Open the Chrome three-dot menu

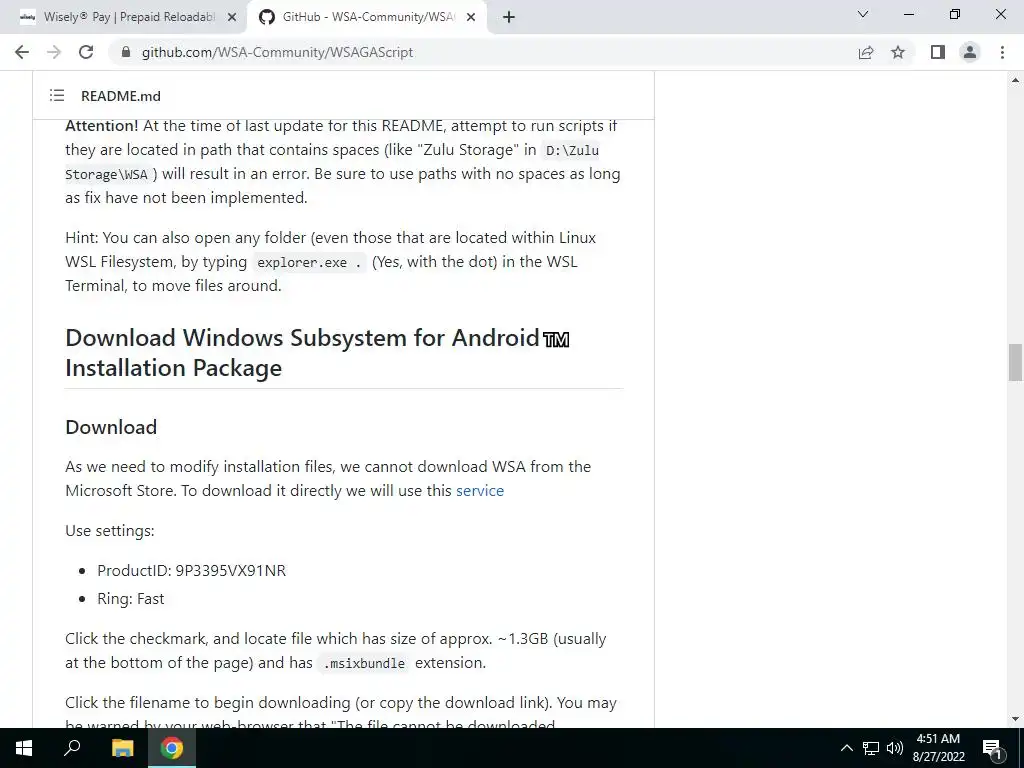(1002, 52)
